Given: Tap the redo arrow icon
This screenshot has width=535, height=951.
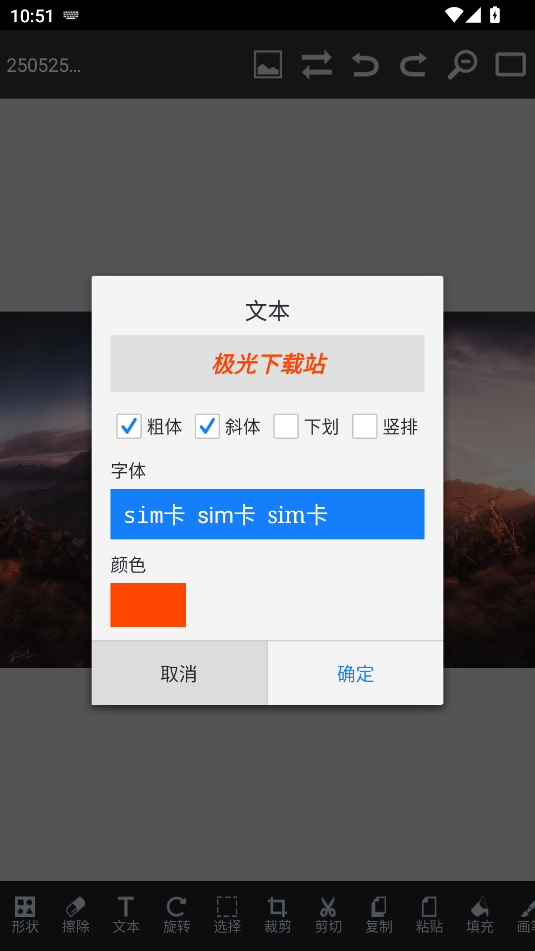Looking at the screenshot, I should 413,64.
